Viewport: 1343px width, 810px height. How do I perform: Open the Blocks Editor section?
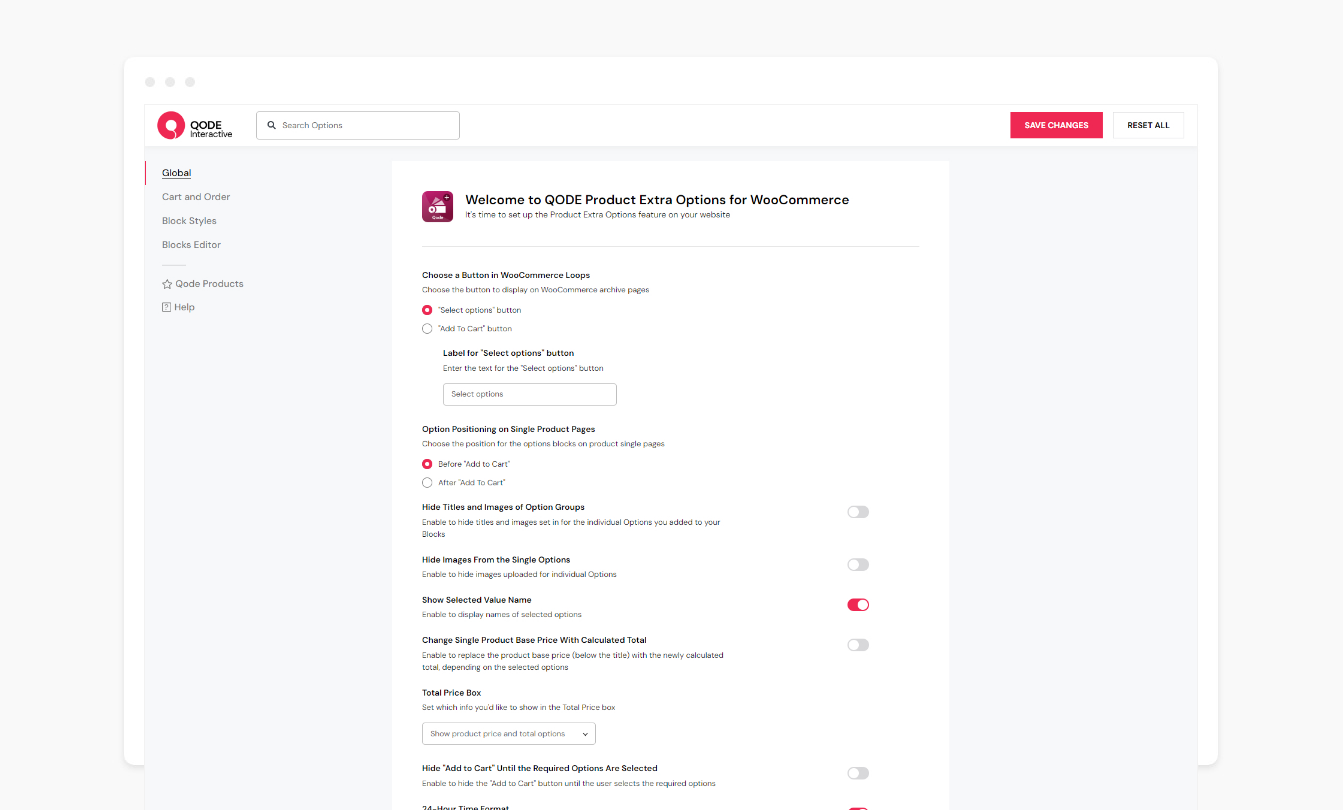191,245
